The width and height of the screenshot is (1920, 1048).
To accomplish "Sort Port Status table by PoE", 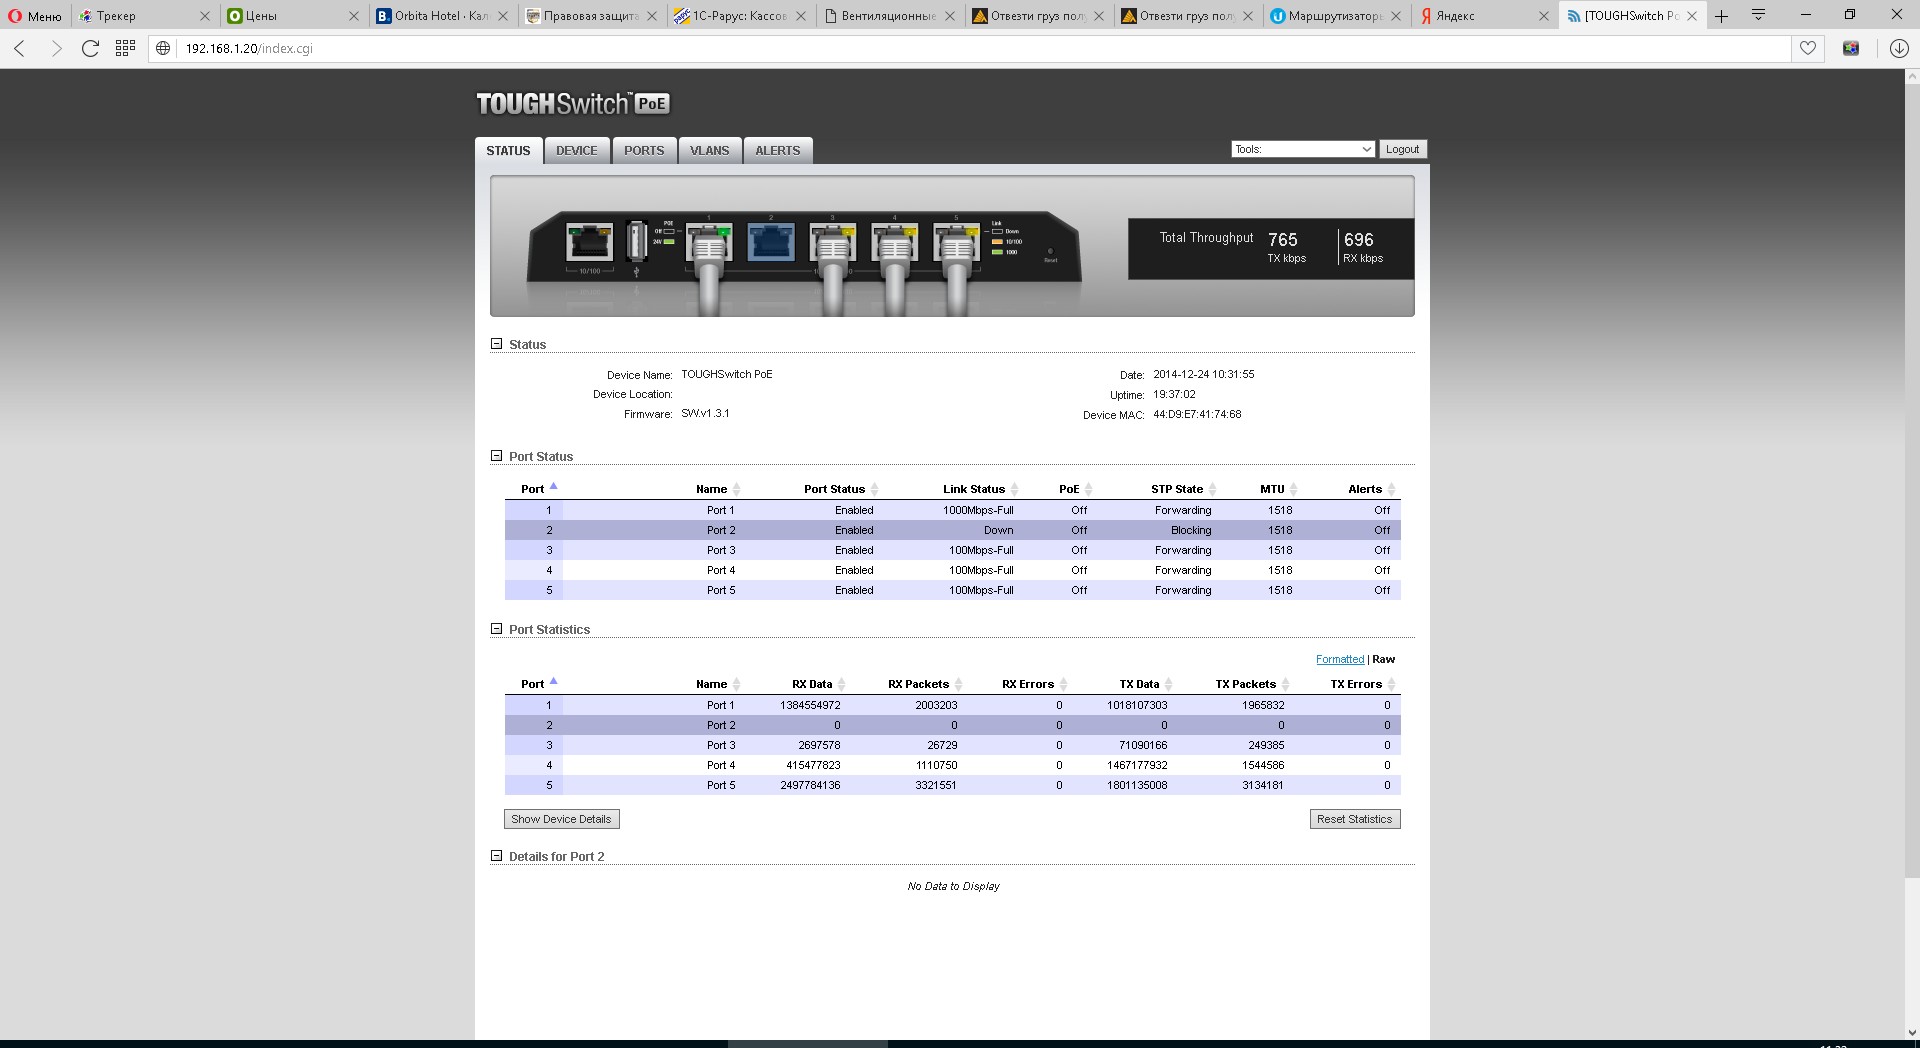I will pyautogui.click(x=1075, y=489).
